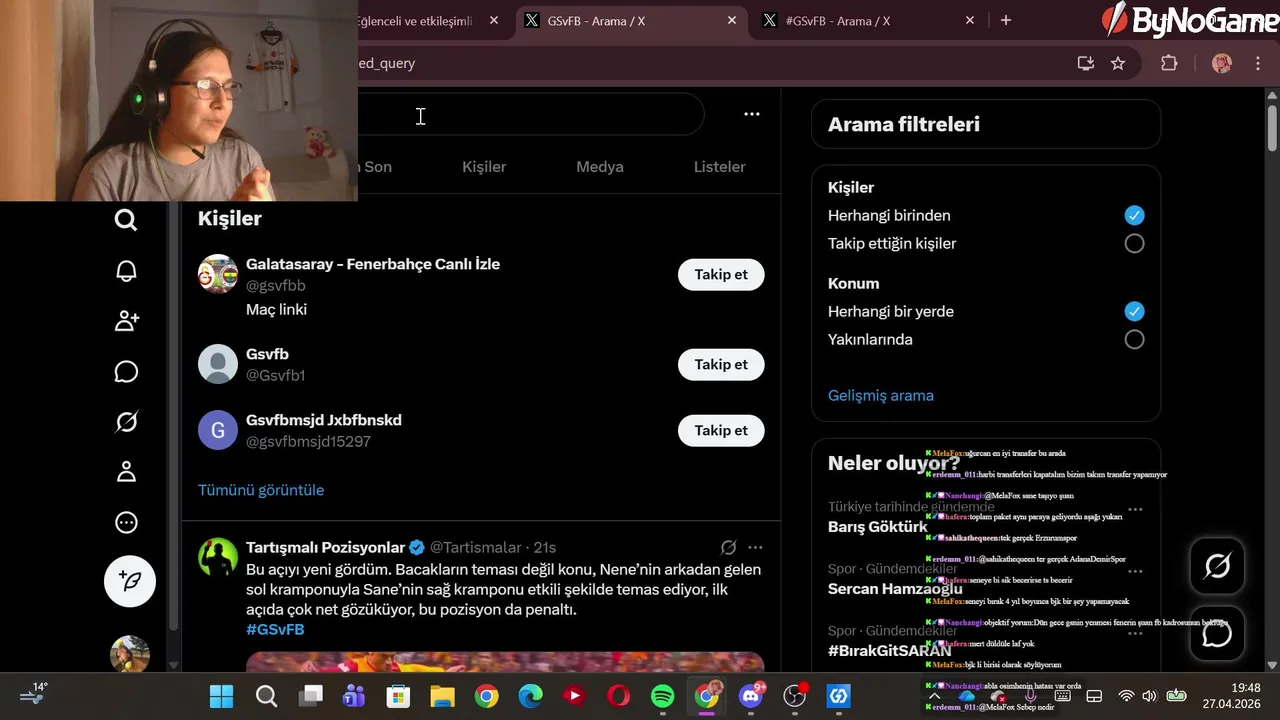
Task: Switch to the Medya tab
Action: 600,167
